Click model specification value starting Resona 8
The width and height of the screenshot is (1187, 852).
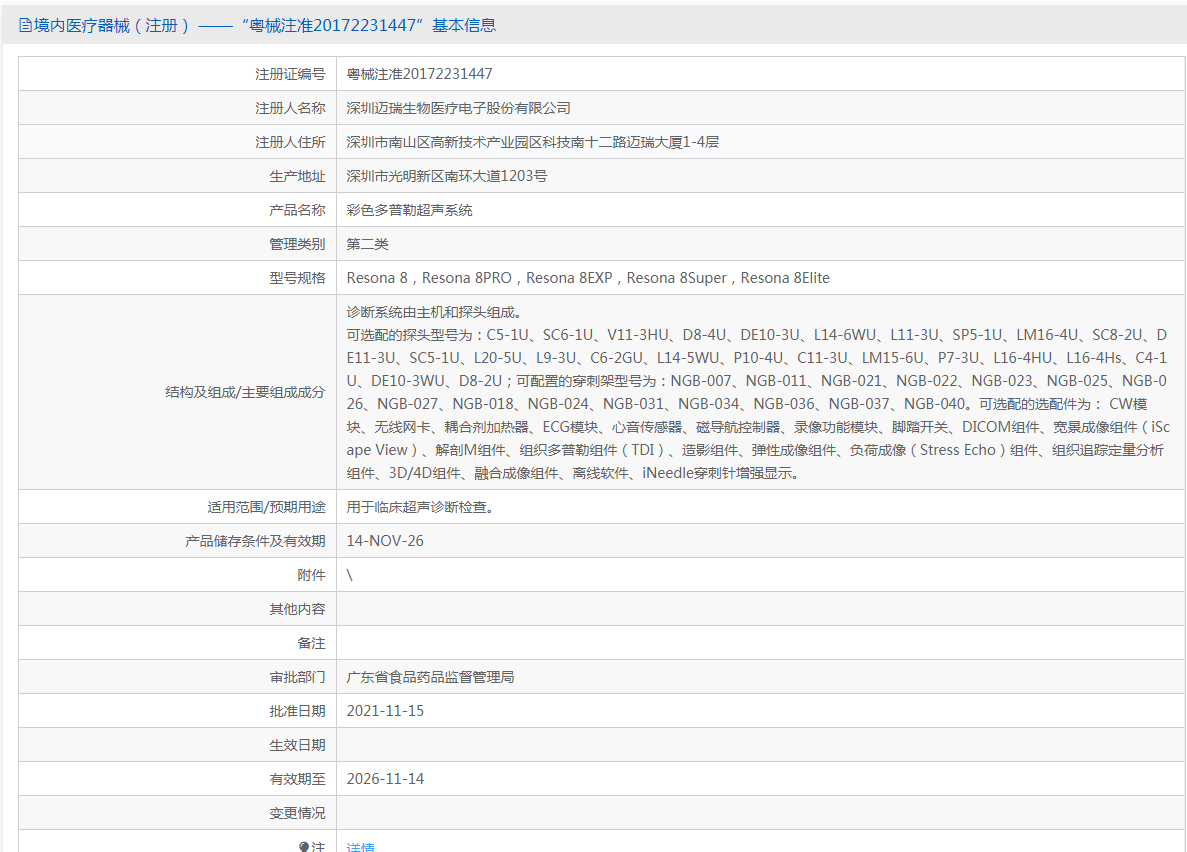[588, 278]
